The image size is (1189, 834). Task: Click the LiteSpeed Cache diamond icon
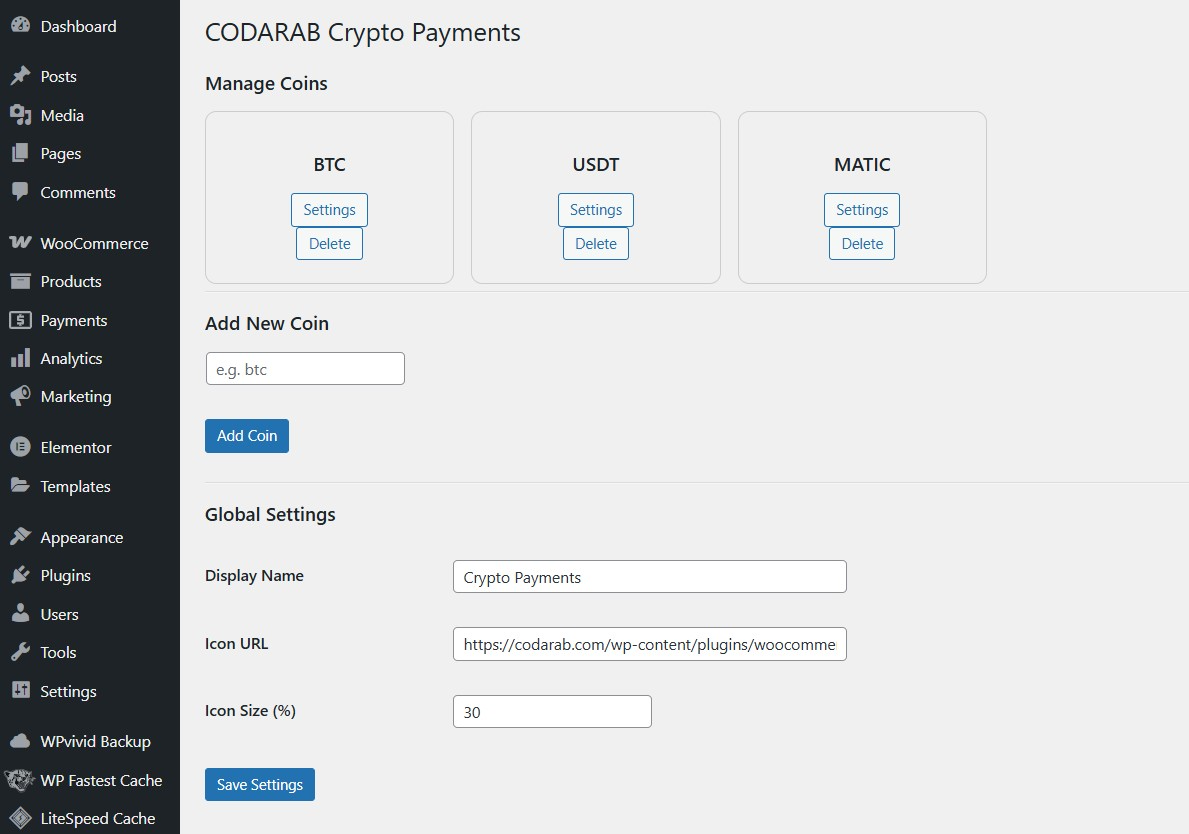[20, 818]
